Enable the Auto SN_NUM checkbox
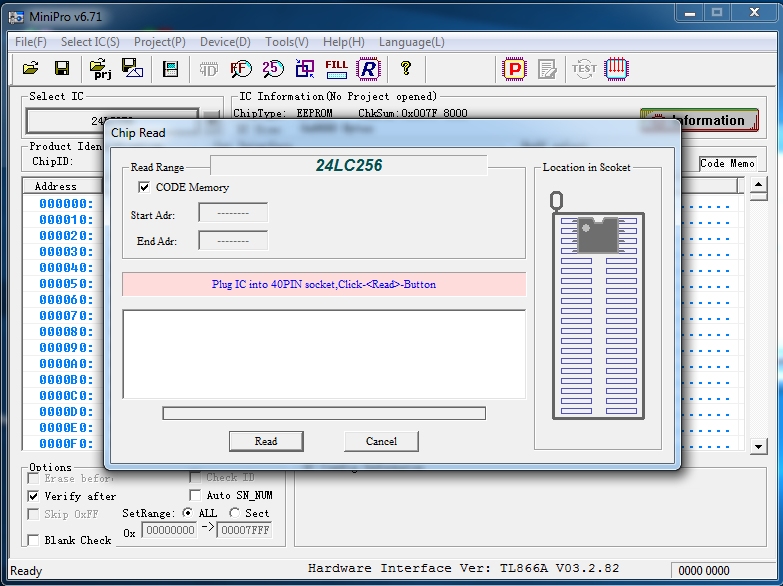The image size is (783, 586). pyautogui.click(x=195, y=495)
